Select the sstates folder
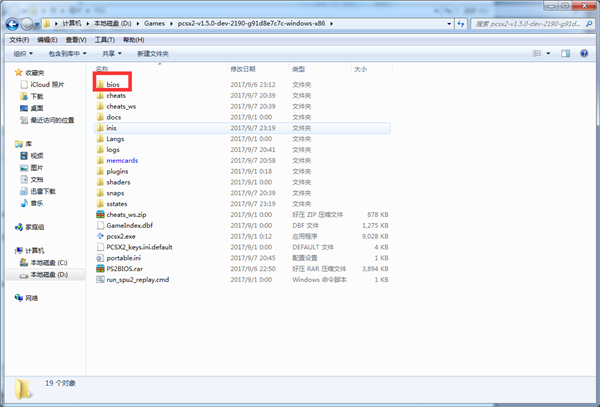The height and width of the screenshot is (407, 600). click(x=112, y=204)
